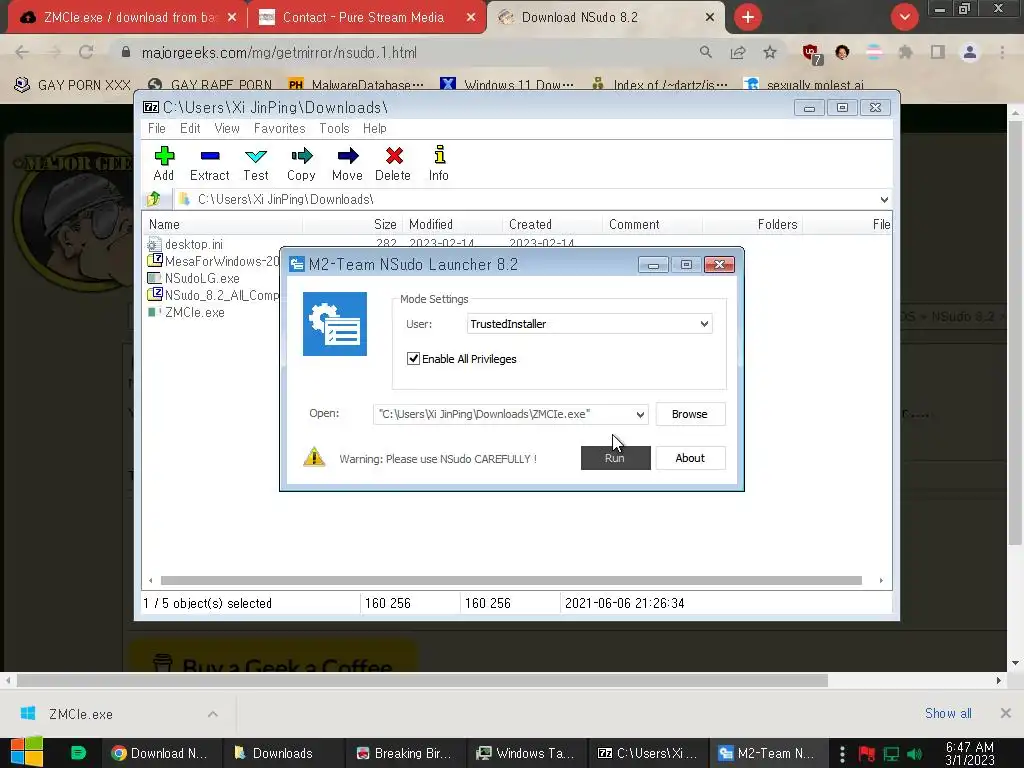The width and height of the screenshot is (1024, 768).
Task: Click the 7-Zip horizontal scrollbar
Action: tap(511, 580)
